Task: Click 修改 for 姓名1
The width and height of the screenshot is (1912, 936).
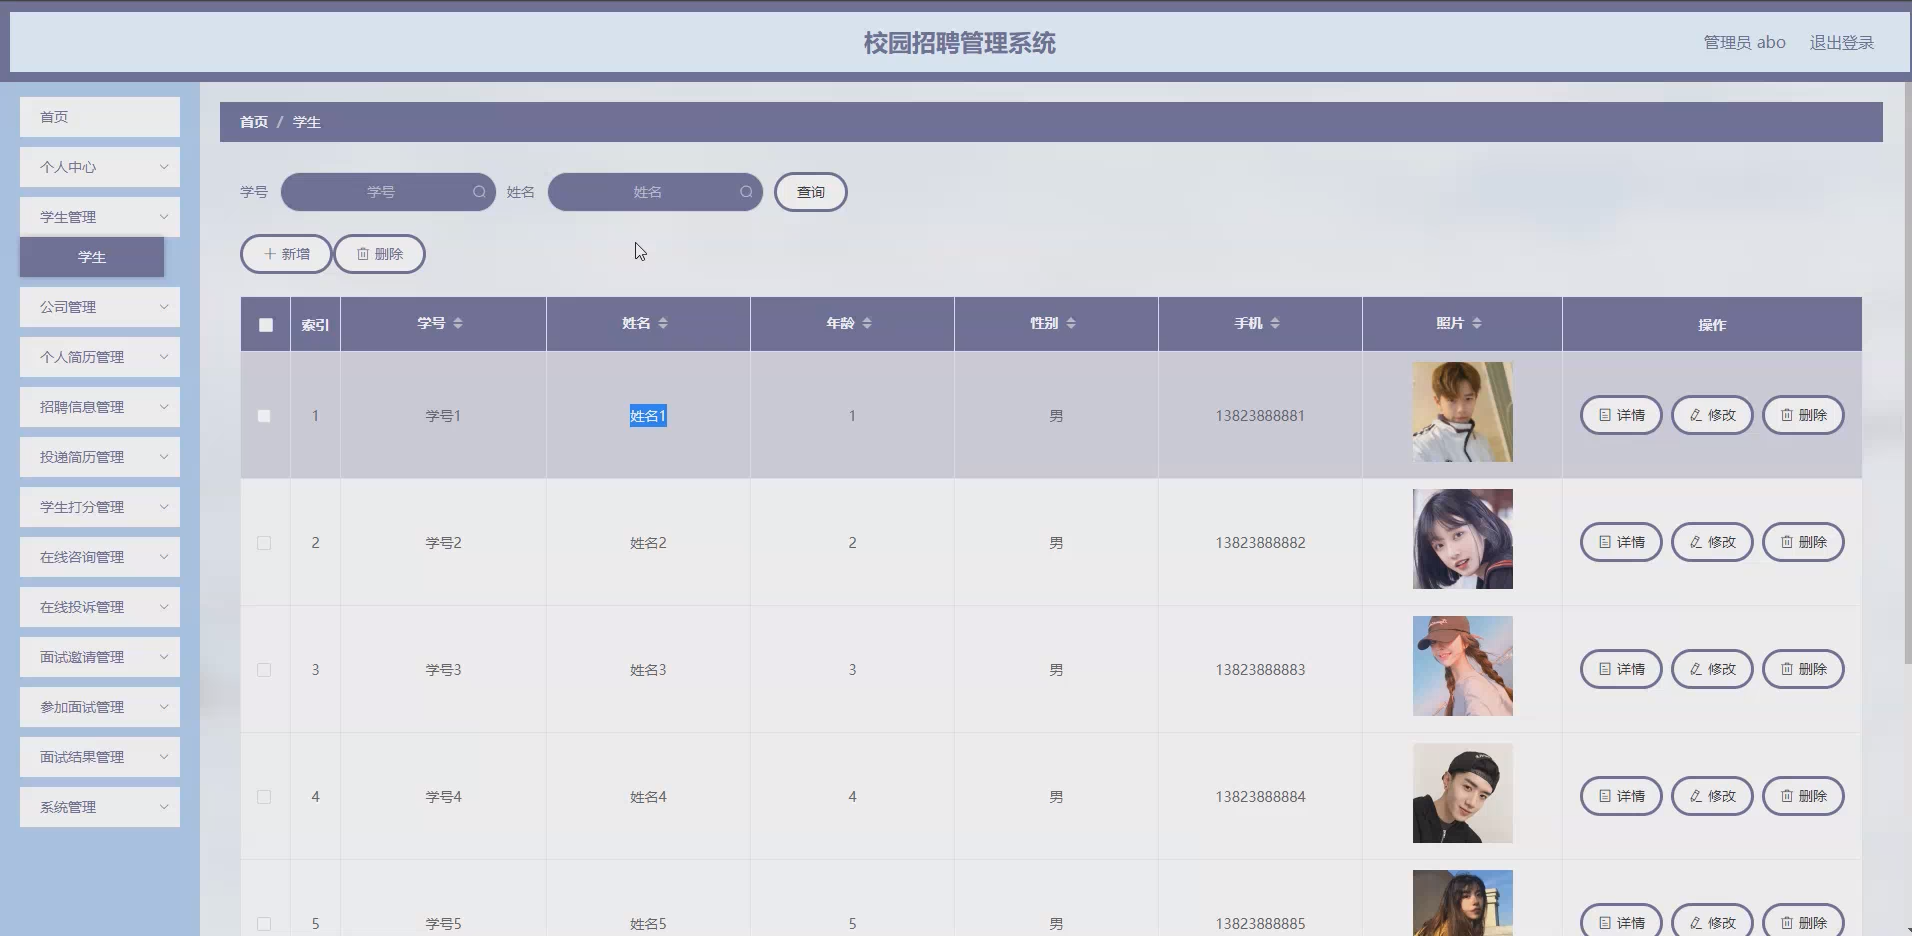Action: pyautogui.click(x=1712, y=415)
